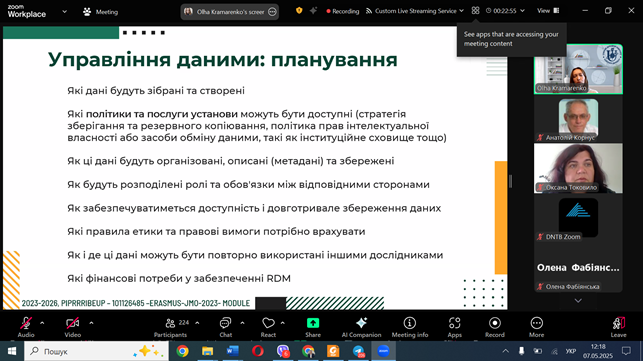Viewport: 643px width, 361px height.
Task: Open the second Chrome profile taskbar icon
Action: [308, 351]
